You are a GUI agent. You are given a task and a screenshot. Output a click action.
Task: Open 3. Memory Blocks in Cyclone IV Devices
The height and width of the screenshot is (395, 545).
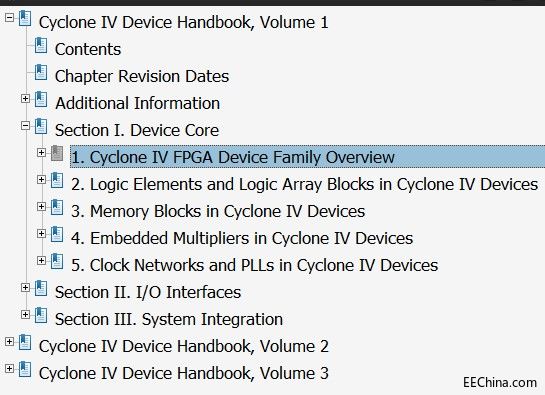click(x=218, y=211)
